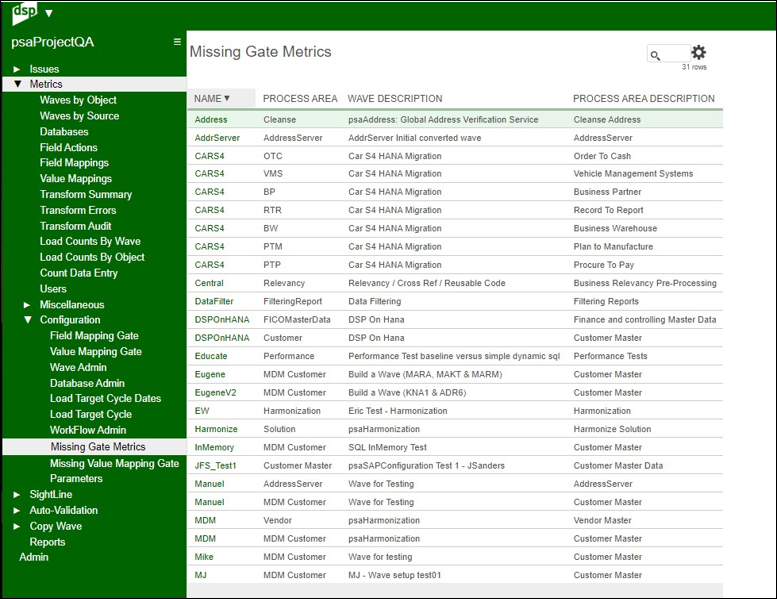This screenshot has width=777, height=599.
Task: Open Waves by Source metrics
Action: pyautogui.click(x=79, y=116)
